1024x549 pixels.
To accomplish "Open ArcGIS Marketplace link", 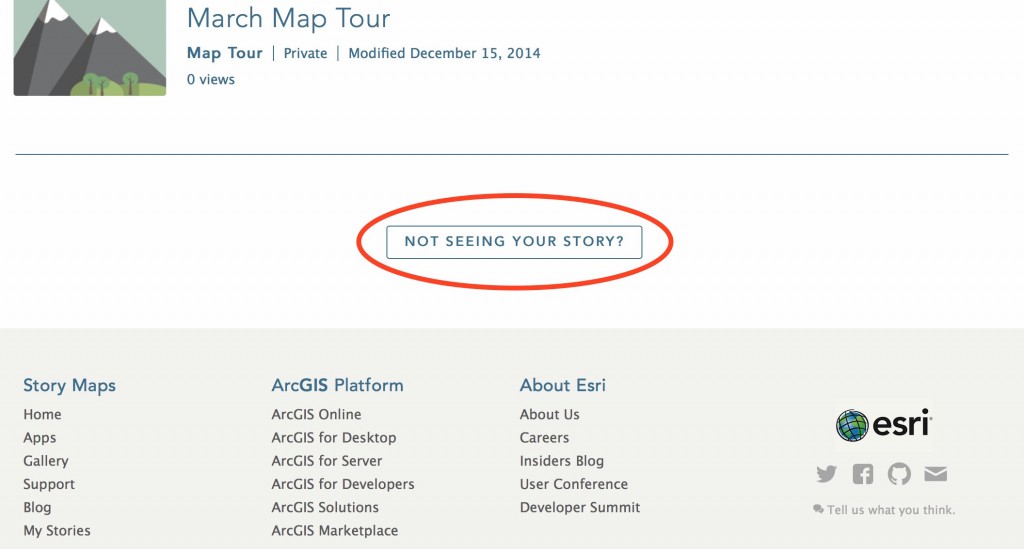I will [x=335, y=531].
